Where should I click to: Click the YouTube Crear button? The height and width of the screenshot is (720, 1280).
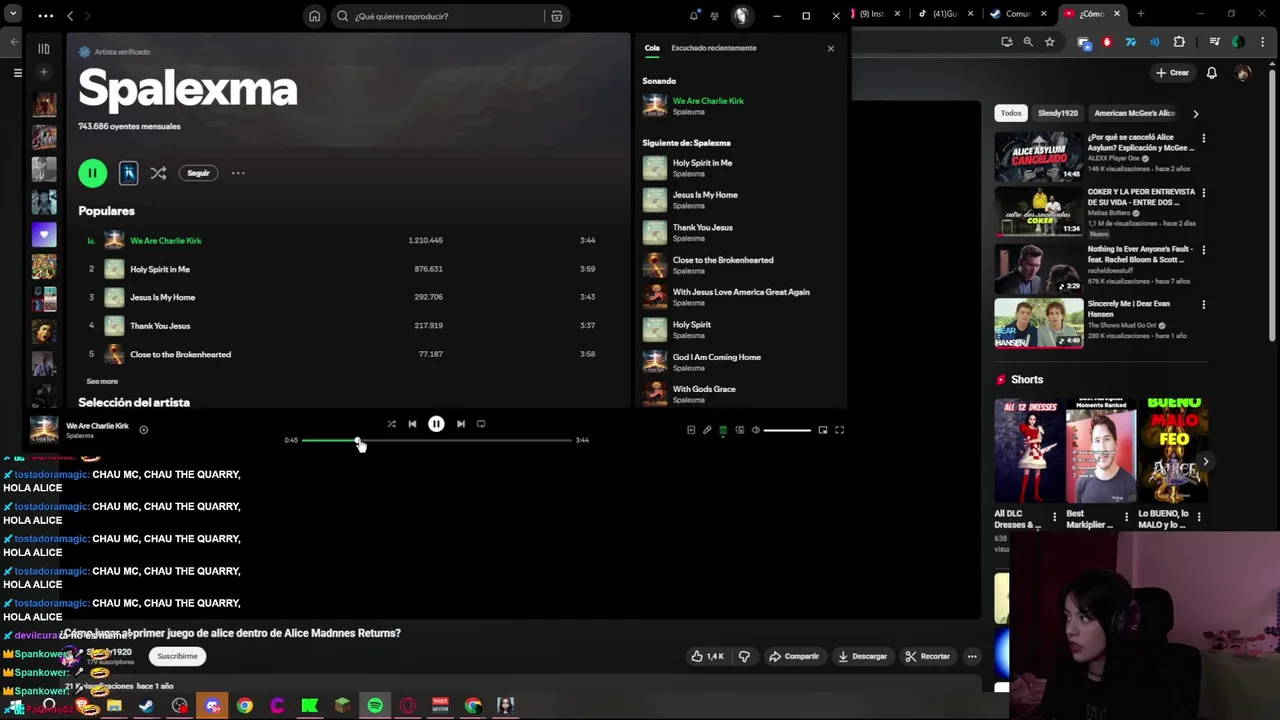point(1172,73)
